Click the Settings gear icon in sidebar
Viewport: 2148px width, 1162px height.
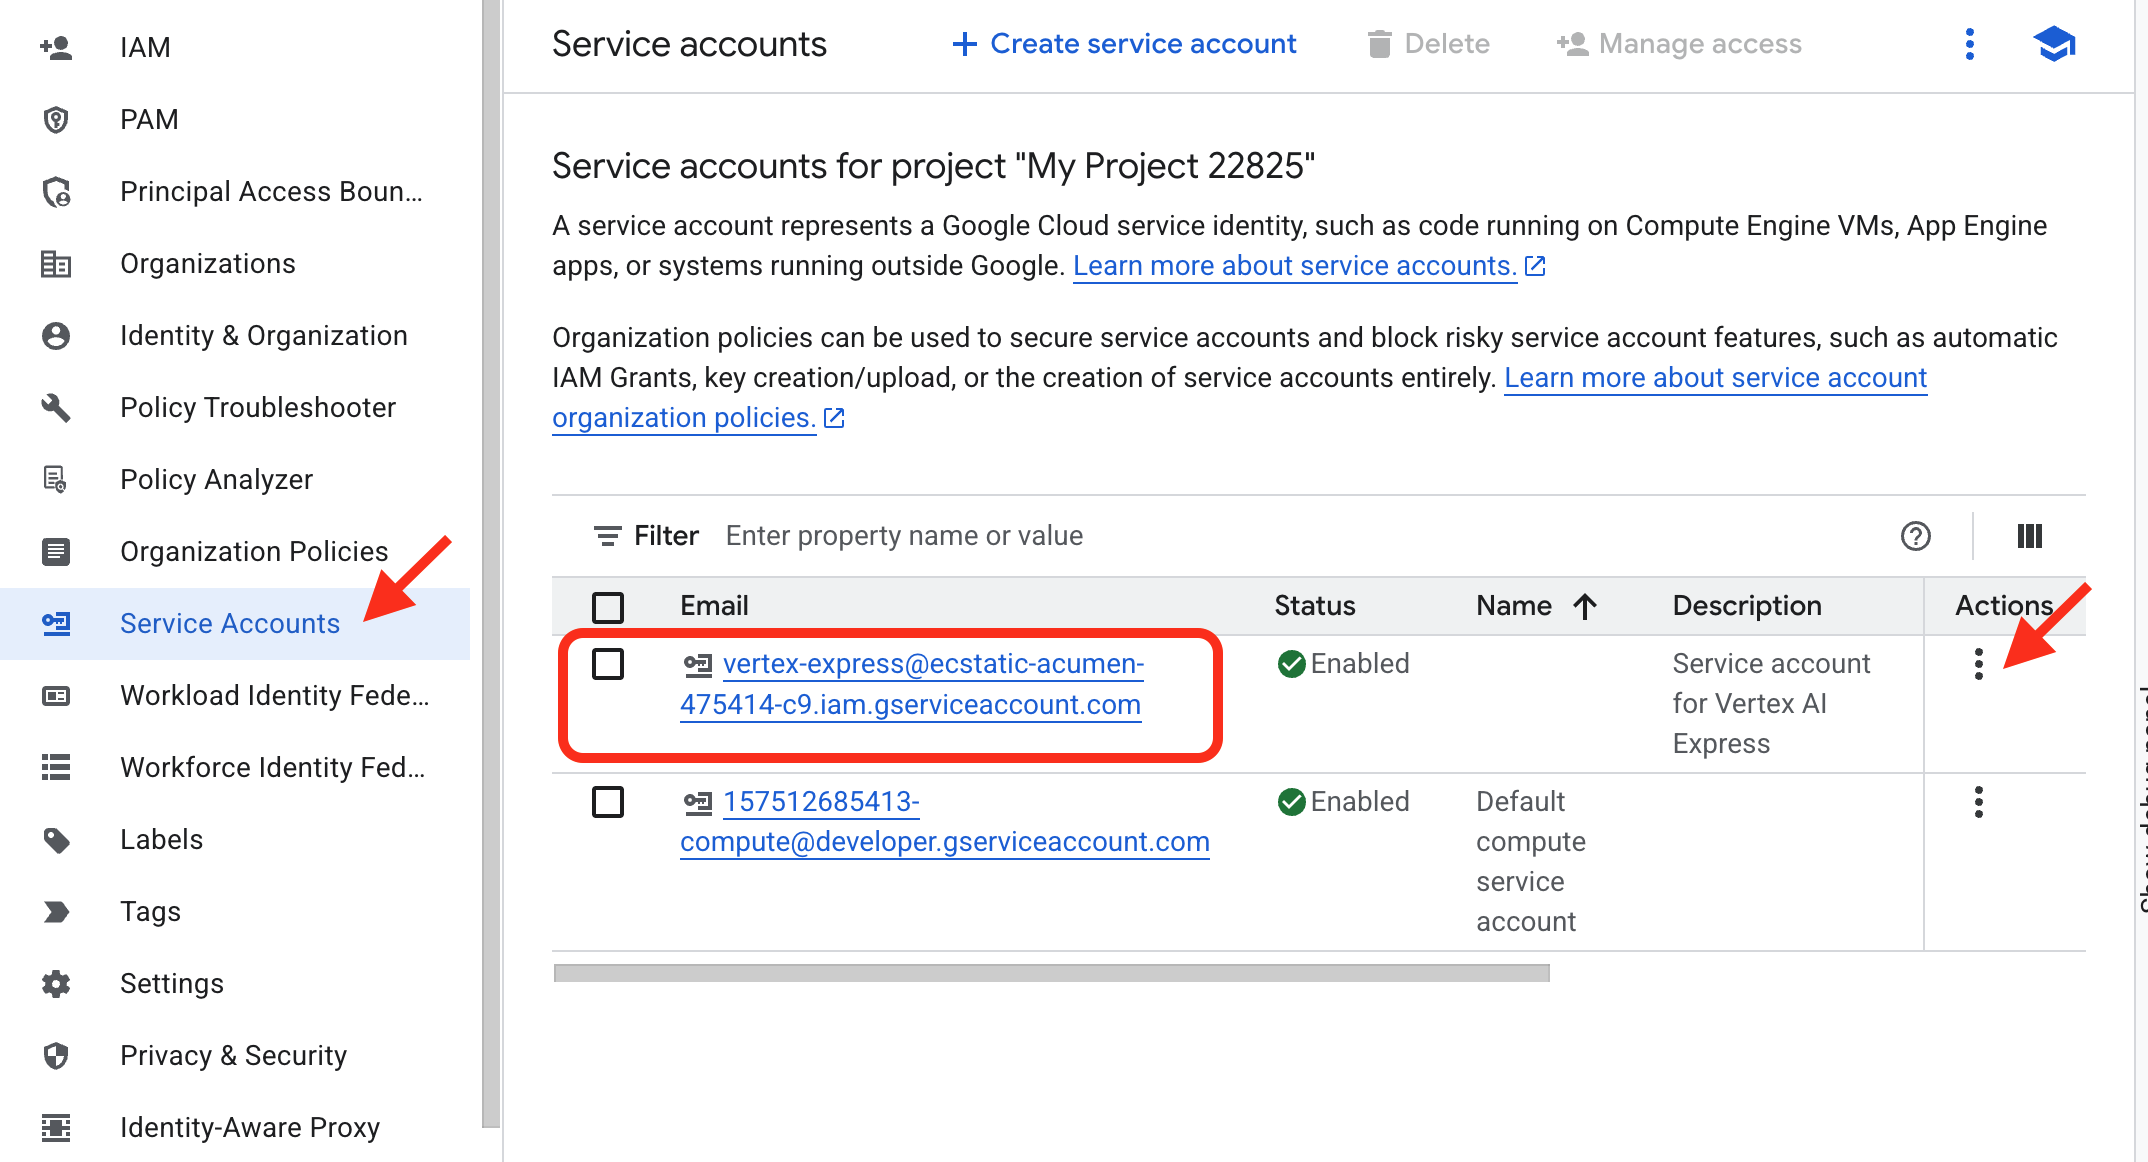pos(56,983)
